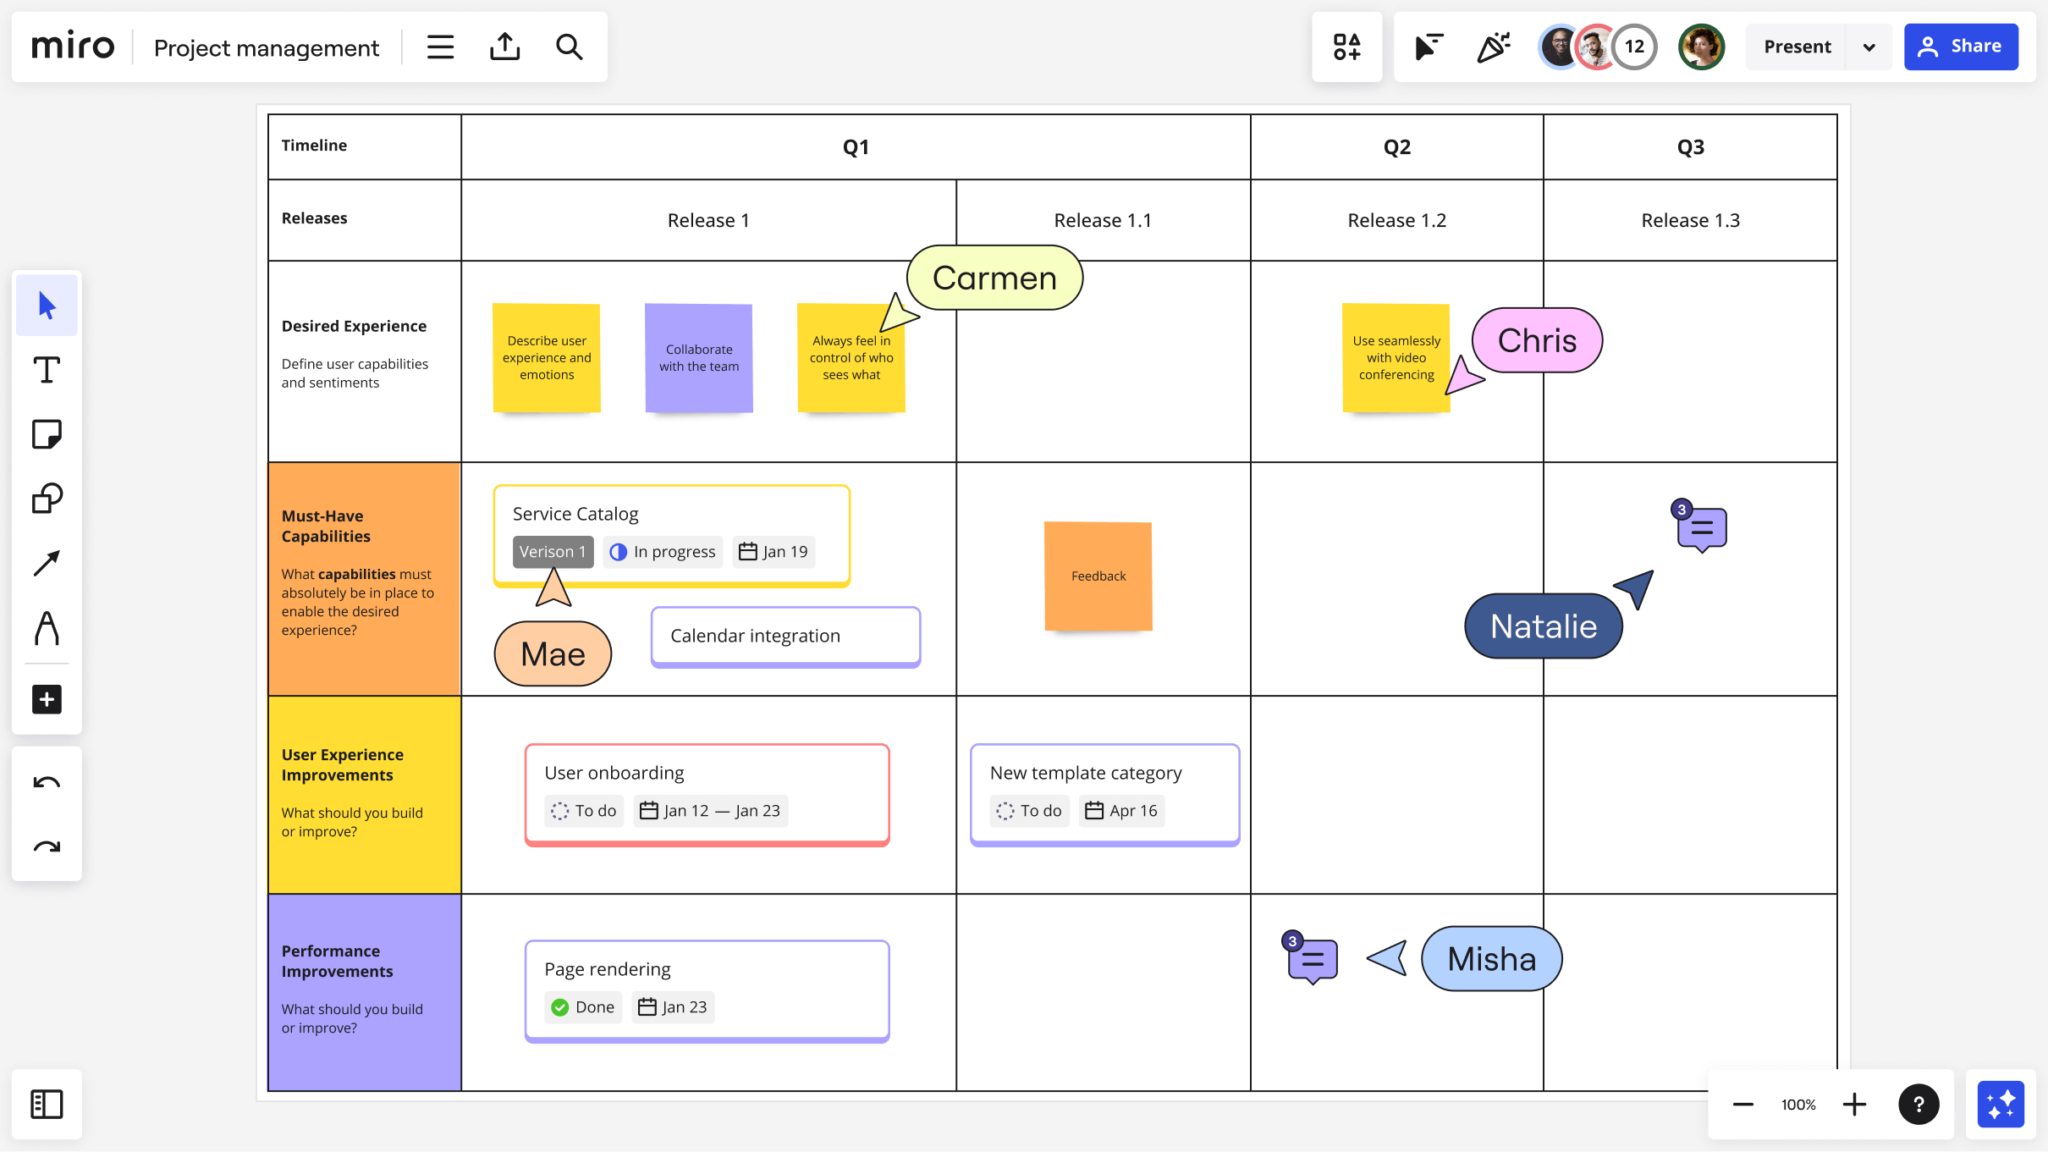This screenshot has width=2048, height=1152.
Task: Open more tools with the plus icon
Action: 46,699
